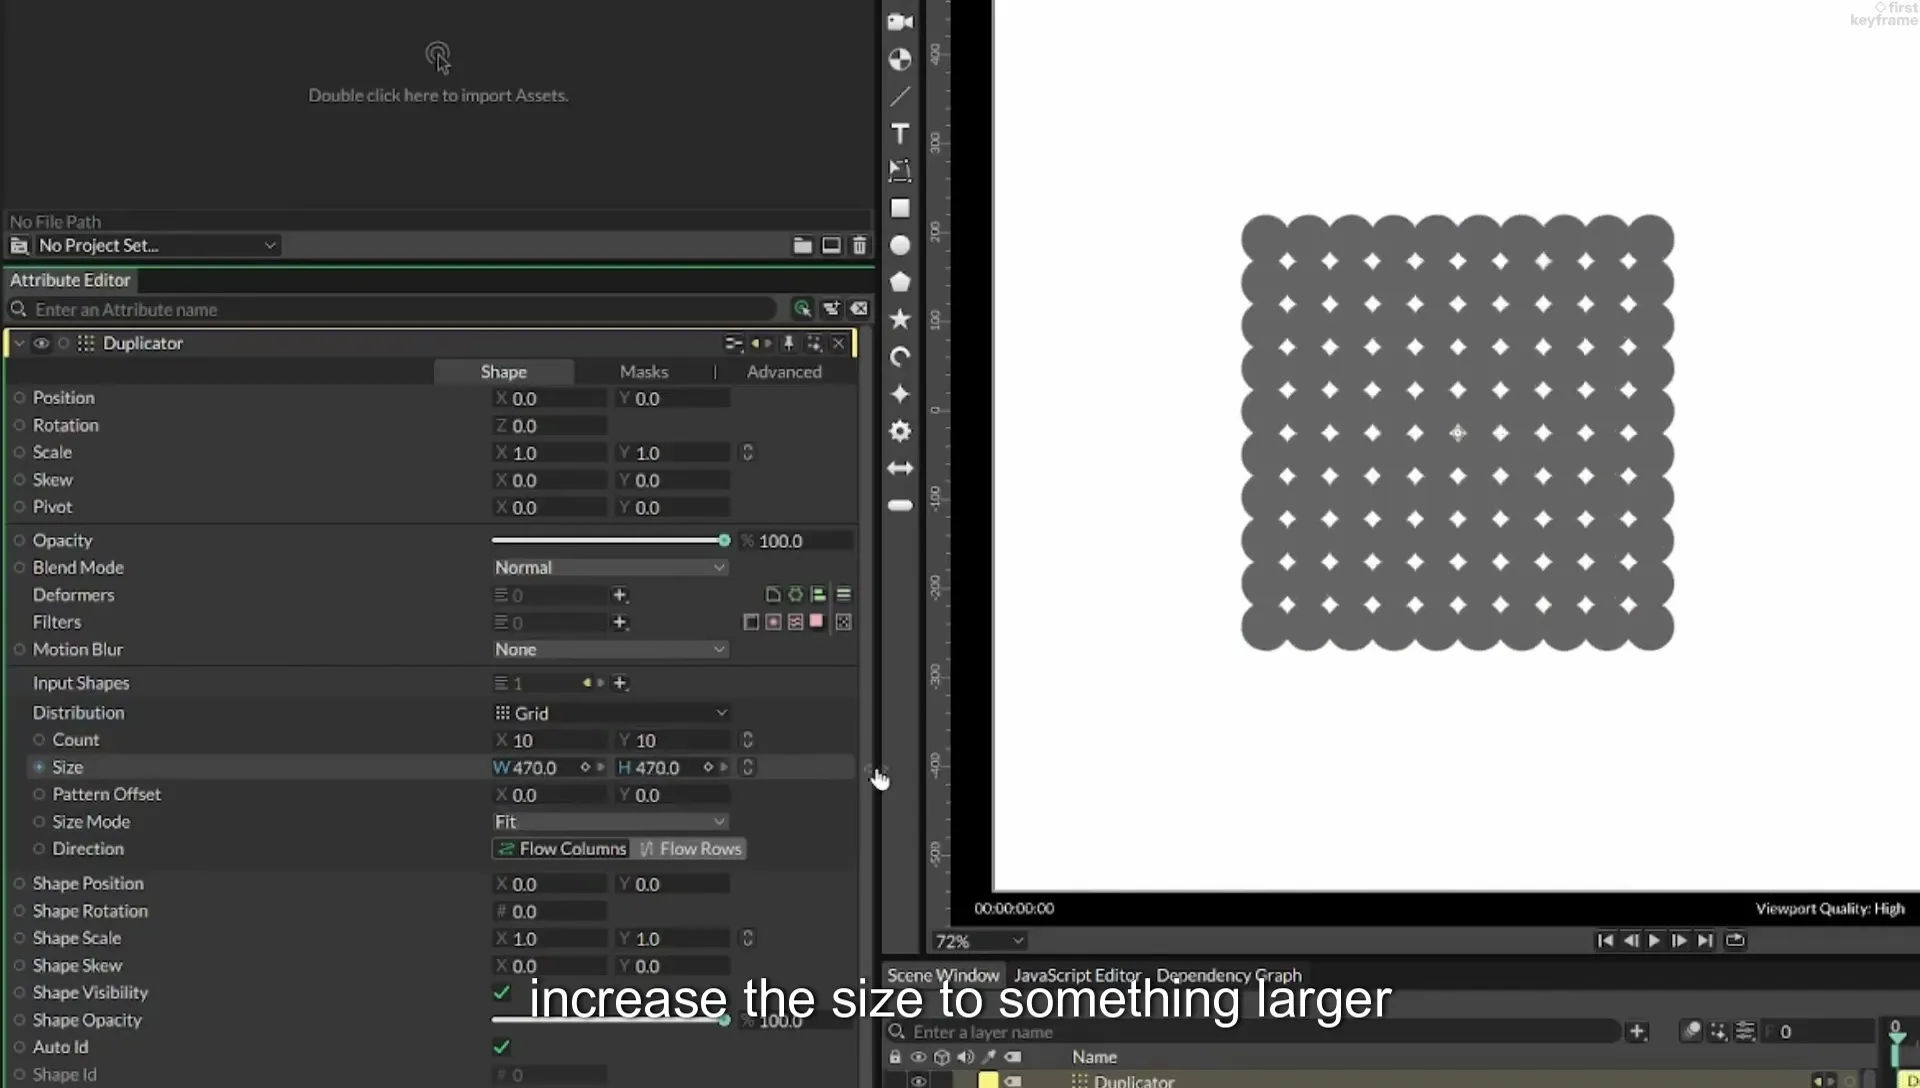Add a Deformer with plus icon
This screenshot has width=1920, height=1088.
tap(620, 595)
